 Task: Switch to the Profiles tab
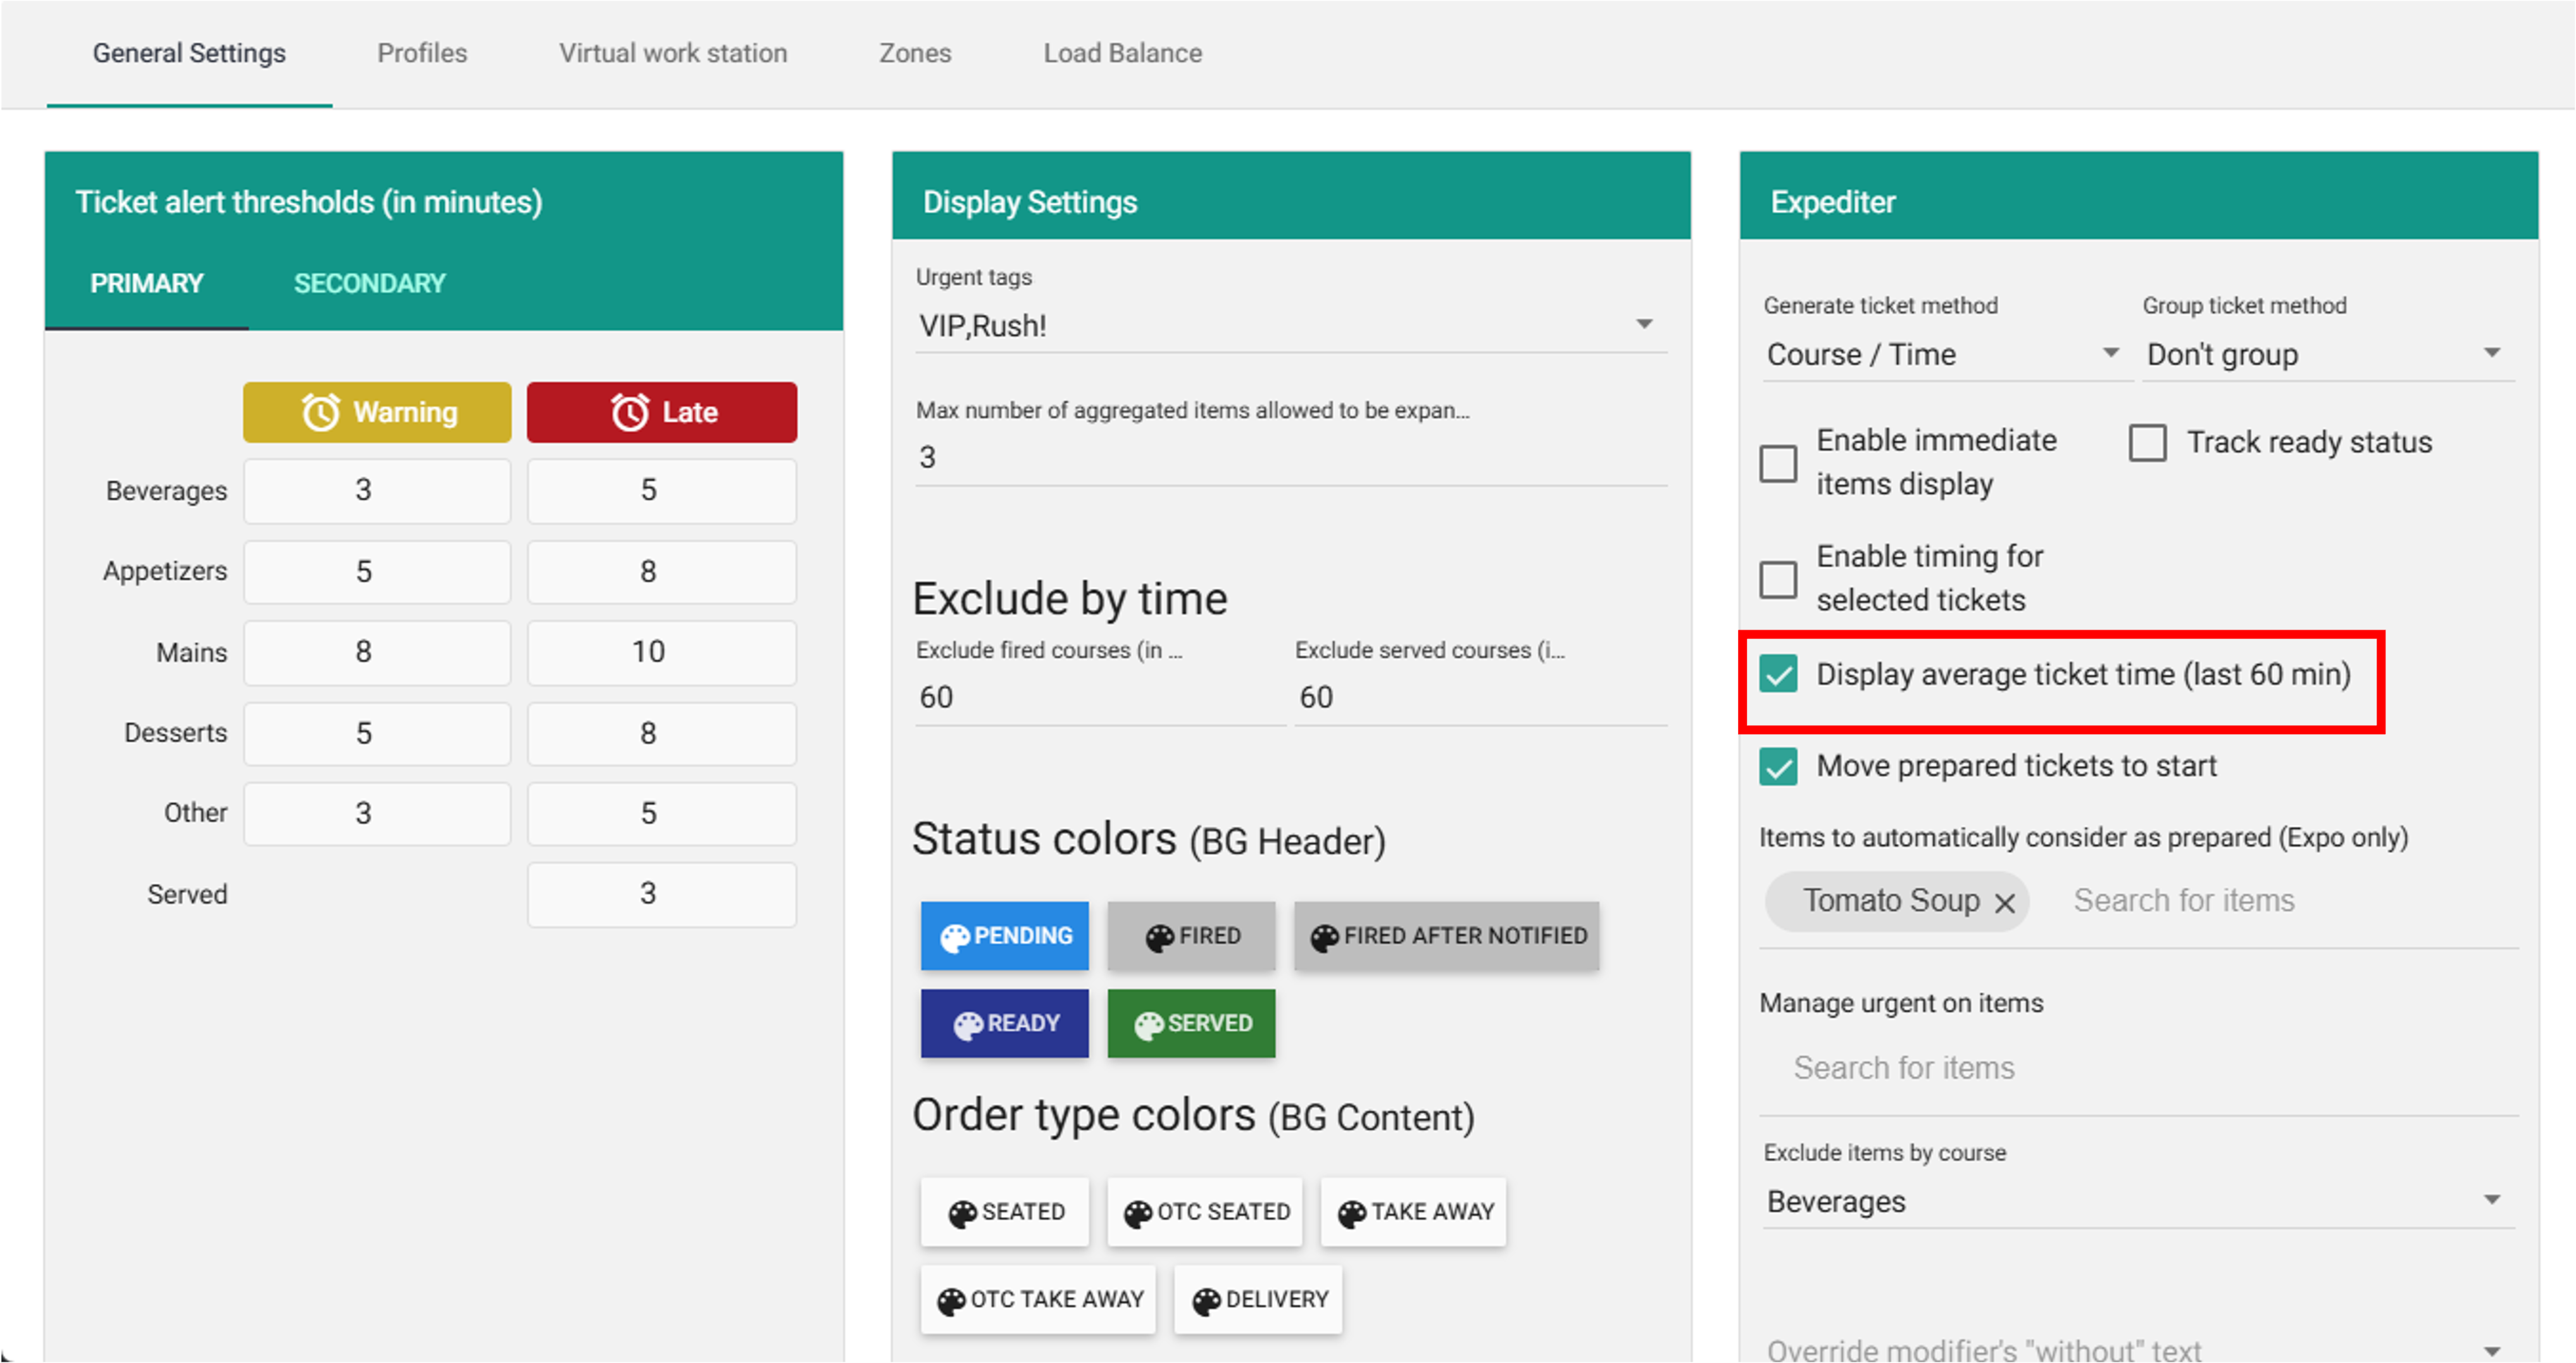pos(422,53)
